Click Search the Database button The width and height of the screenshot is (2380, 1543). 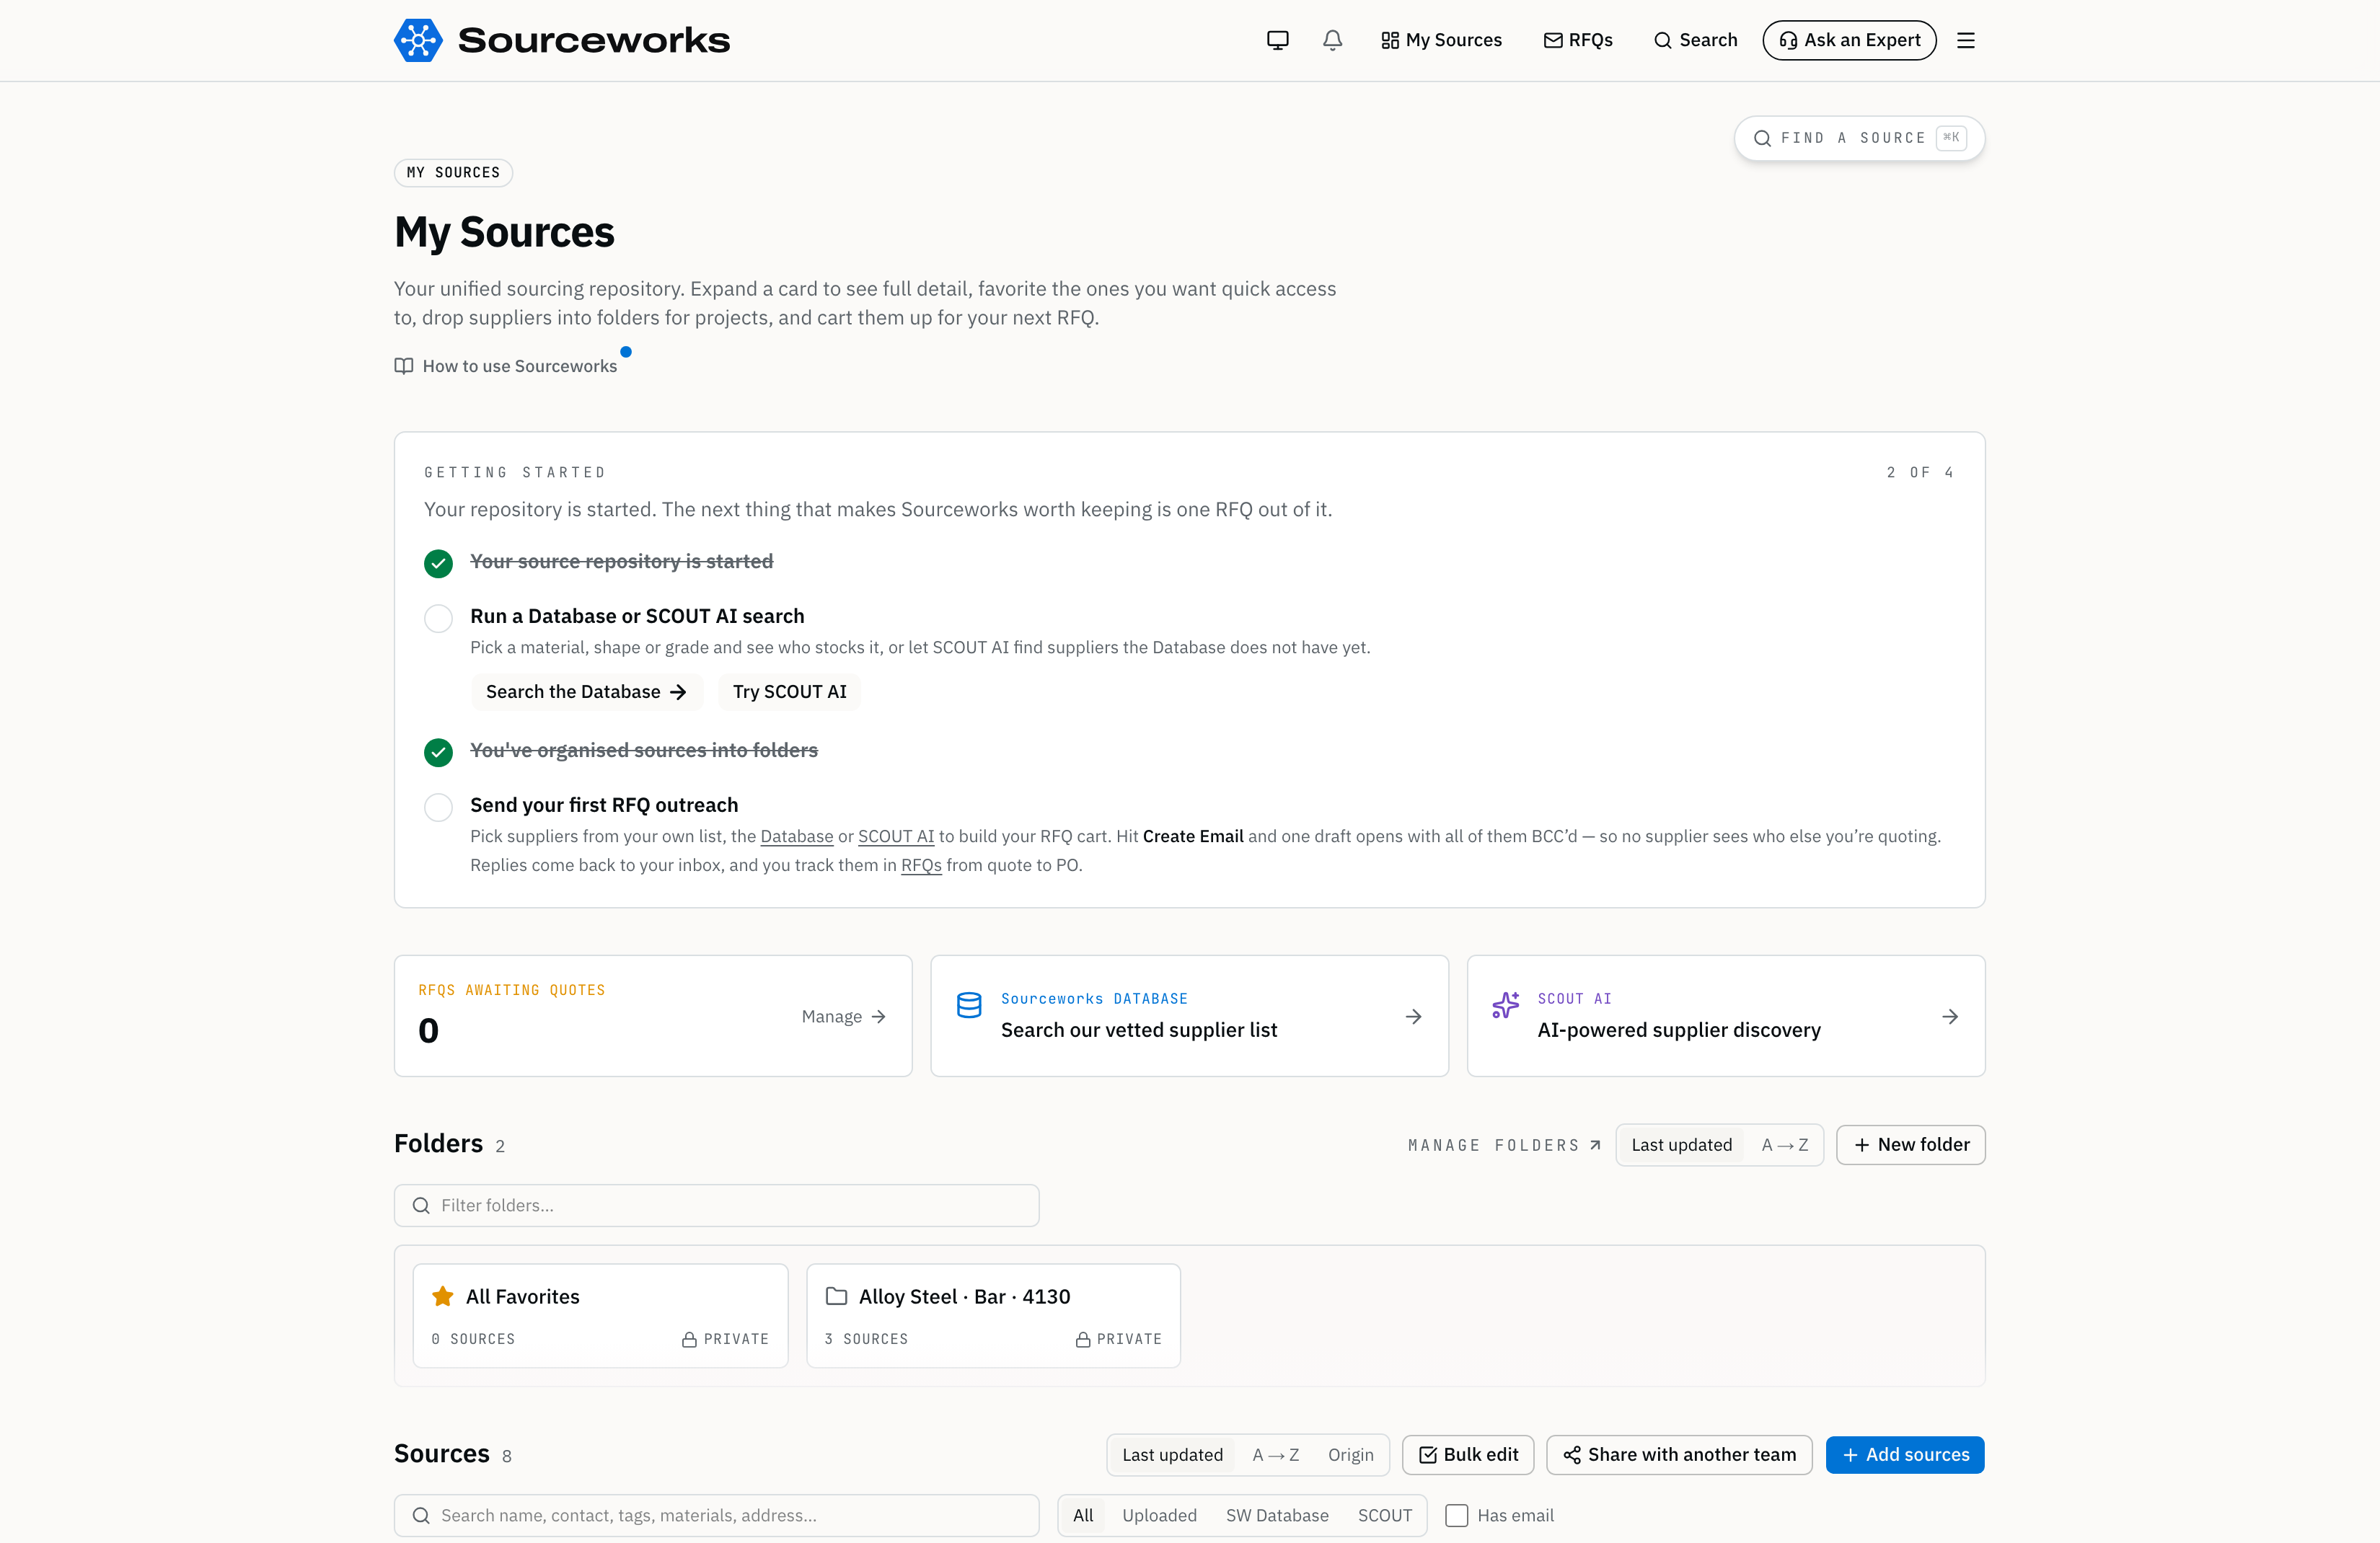pyautogui.click(x=586, y=692)
